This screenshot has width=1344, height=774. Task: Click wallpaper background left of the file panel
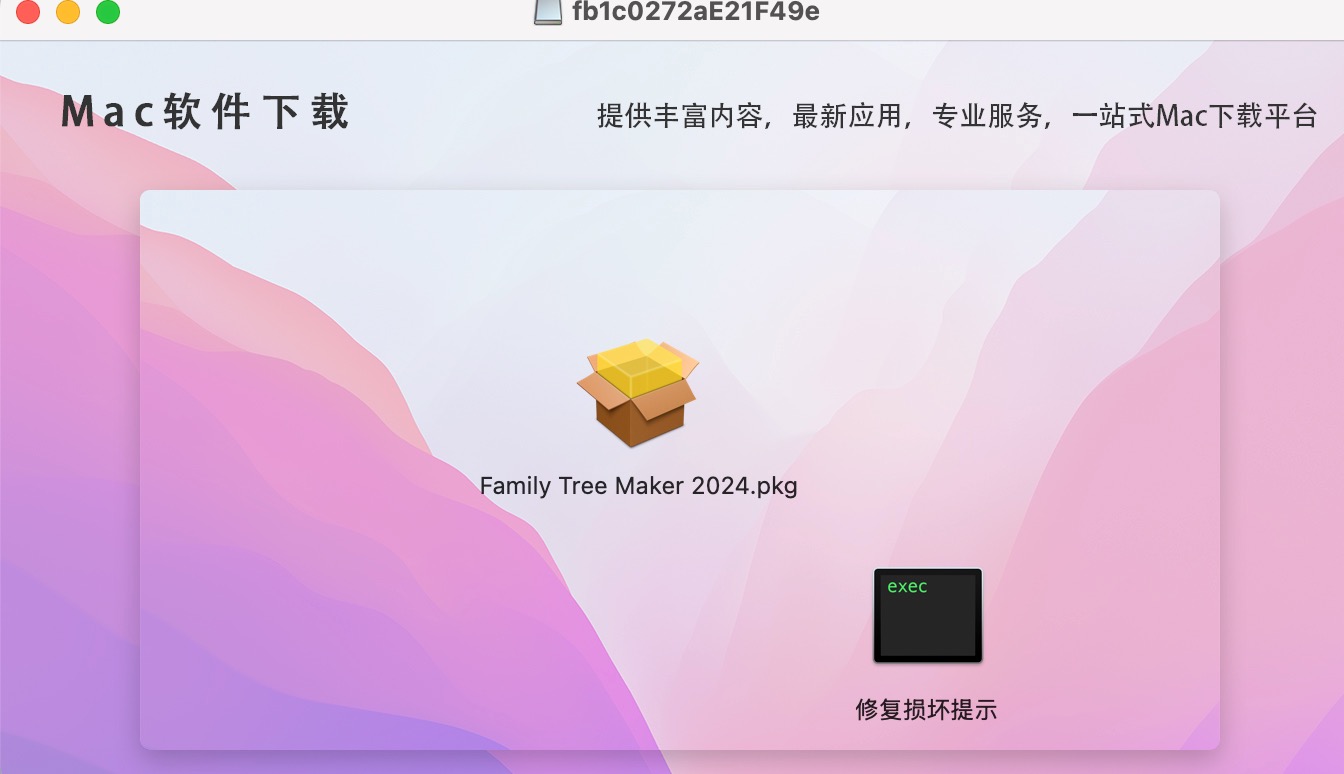coord(70,450)
